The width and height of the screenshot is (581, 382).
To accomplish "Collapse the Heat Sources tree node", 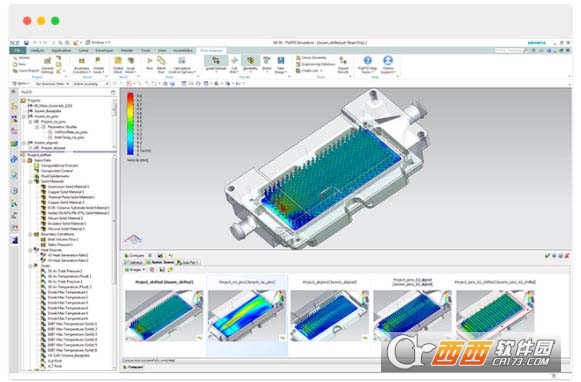I will [31, 250].
